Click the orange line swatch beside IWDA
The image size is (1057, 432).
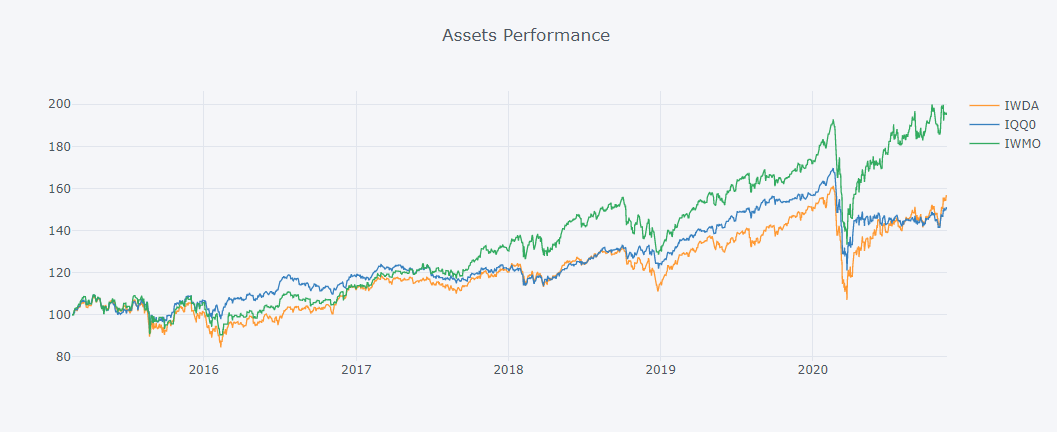pos(984,105)
